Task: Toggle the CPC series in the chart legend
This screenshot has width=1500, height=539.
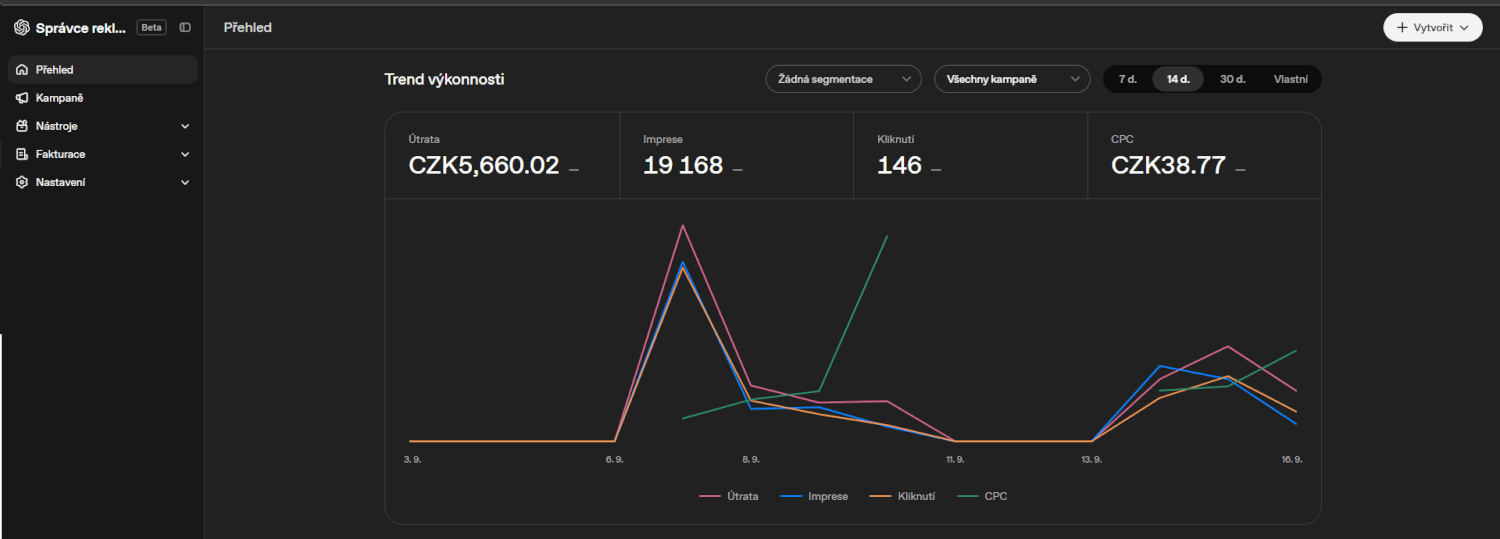Action: (982, 496)
